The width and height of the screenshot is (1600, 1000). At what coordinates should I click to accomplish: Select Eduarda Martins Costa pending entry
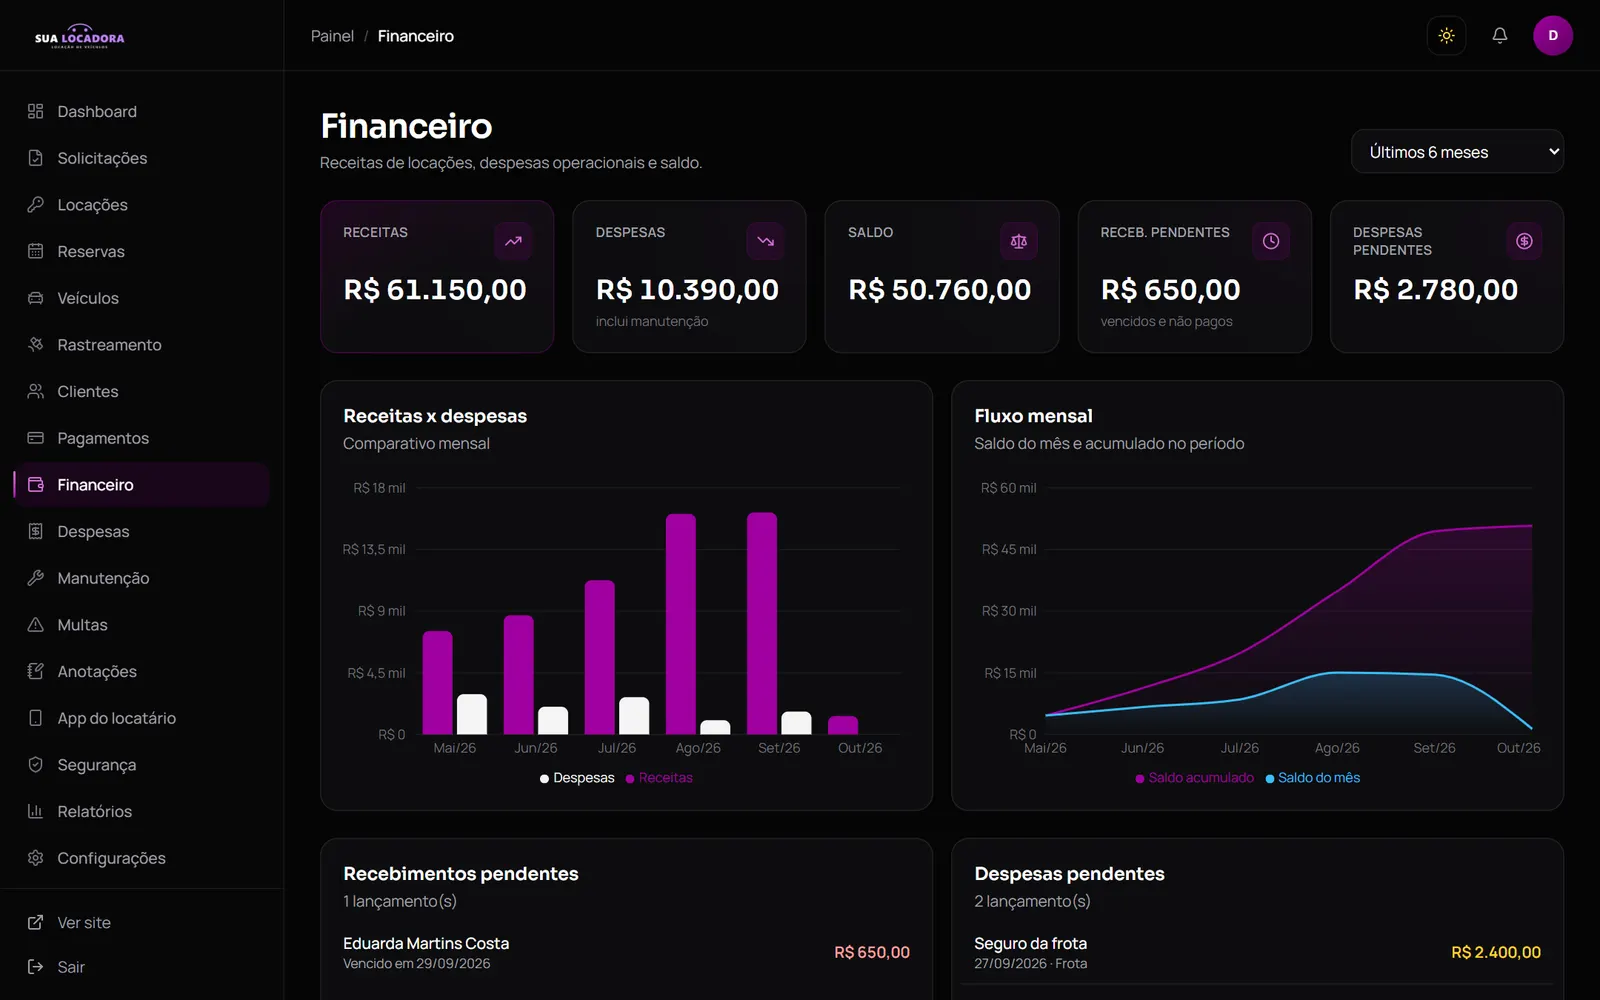point(626,953)
